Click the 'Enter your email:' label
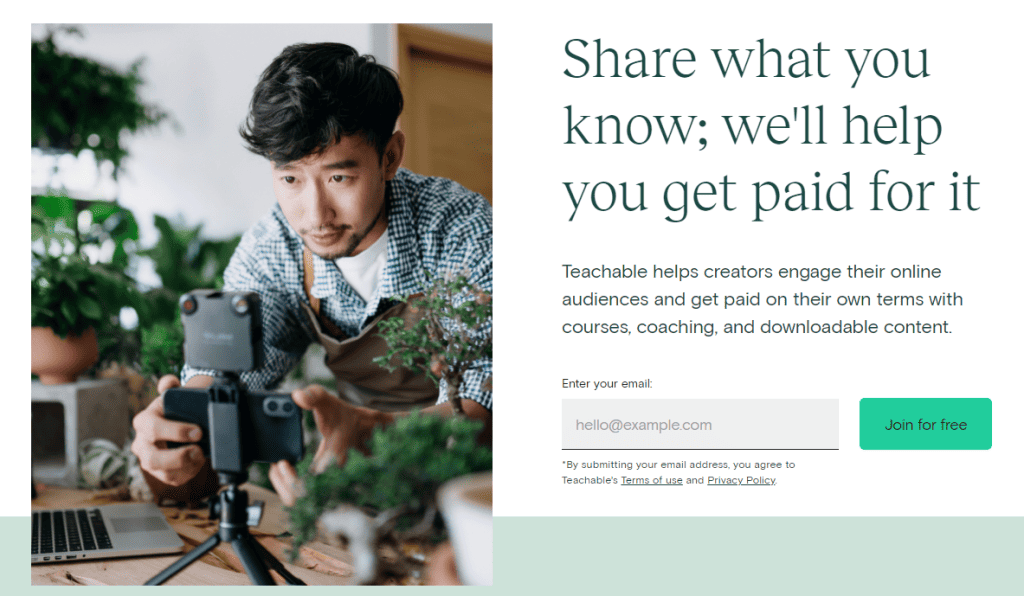Viewport: 1024px width, 596px height. click(x=607, y=384)
